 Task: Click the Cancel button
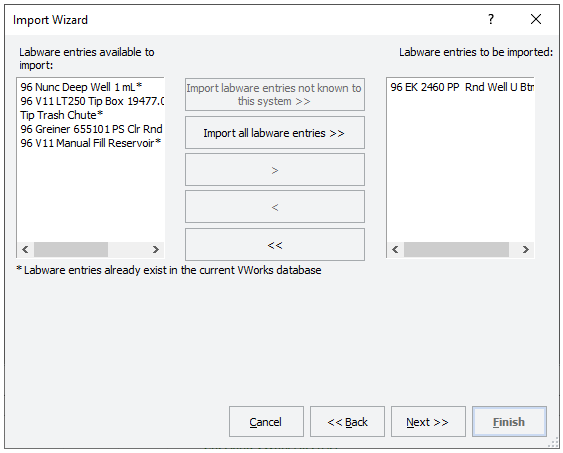tap(266, 422)
